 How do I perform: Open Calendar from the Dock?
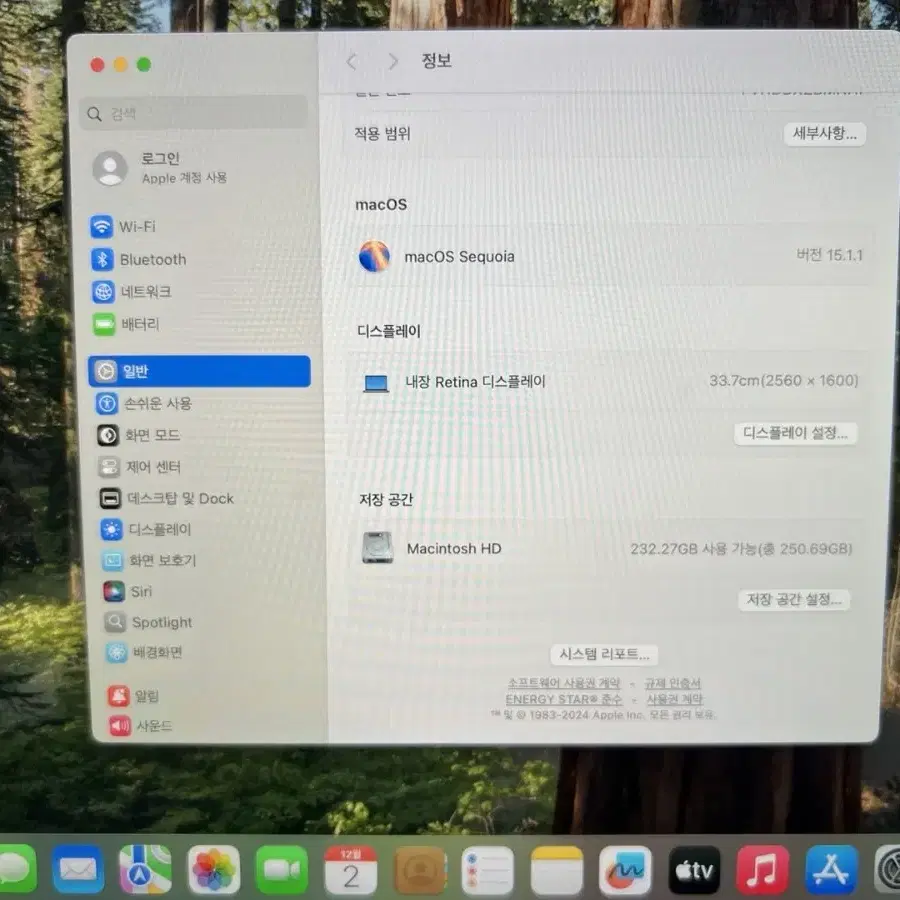point(351,869)
